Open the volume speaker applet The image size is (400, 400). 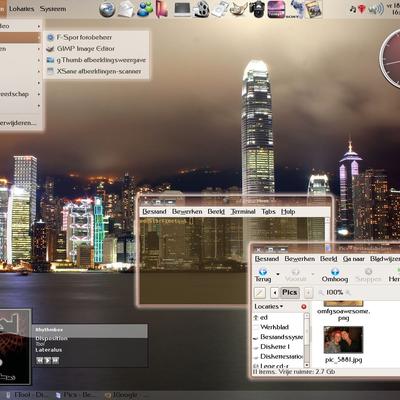[376, 9]
